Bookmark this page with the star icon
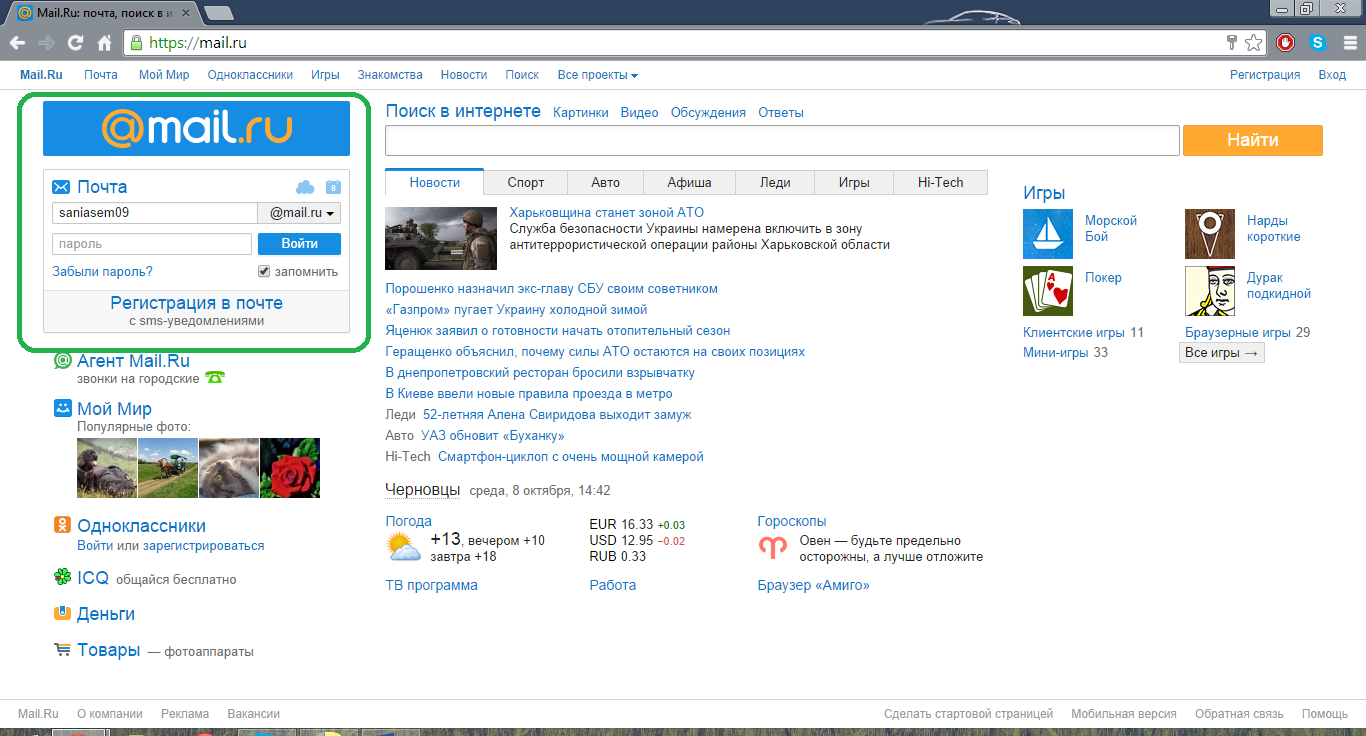The height and width of the screenshot is (736, 1366). (1253, 43)
